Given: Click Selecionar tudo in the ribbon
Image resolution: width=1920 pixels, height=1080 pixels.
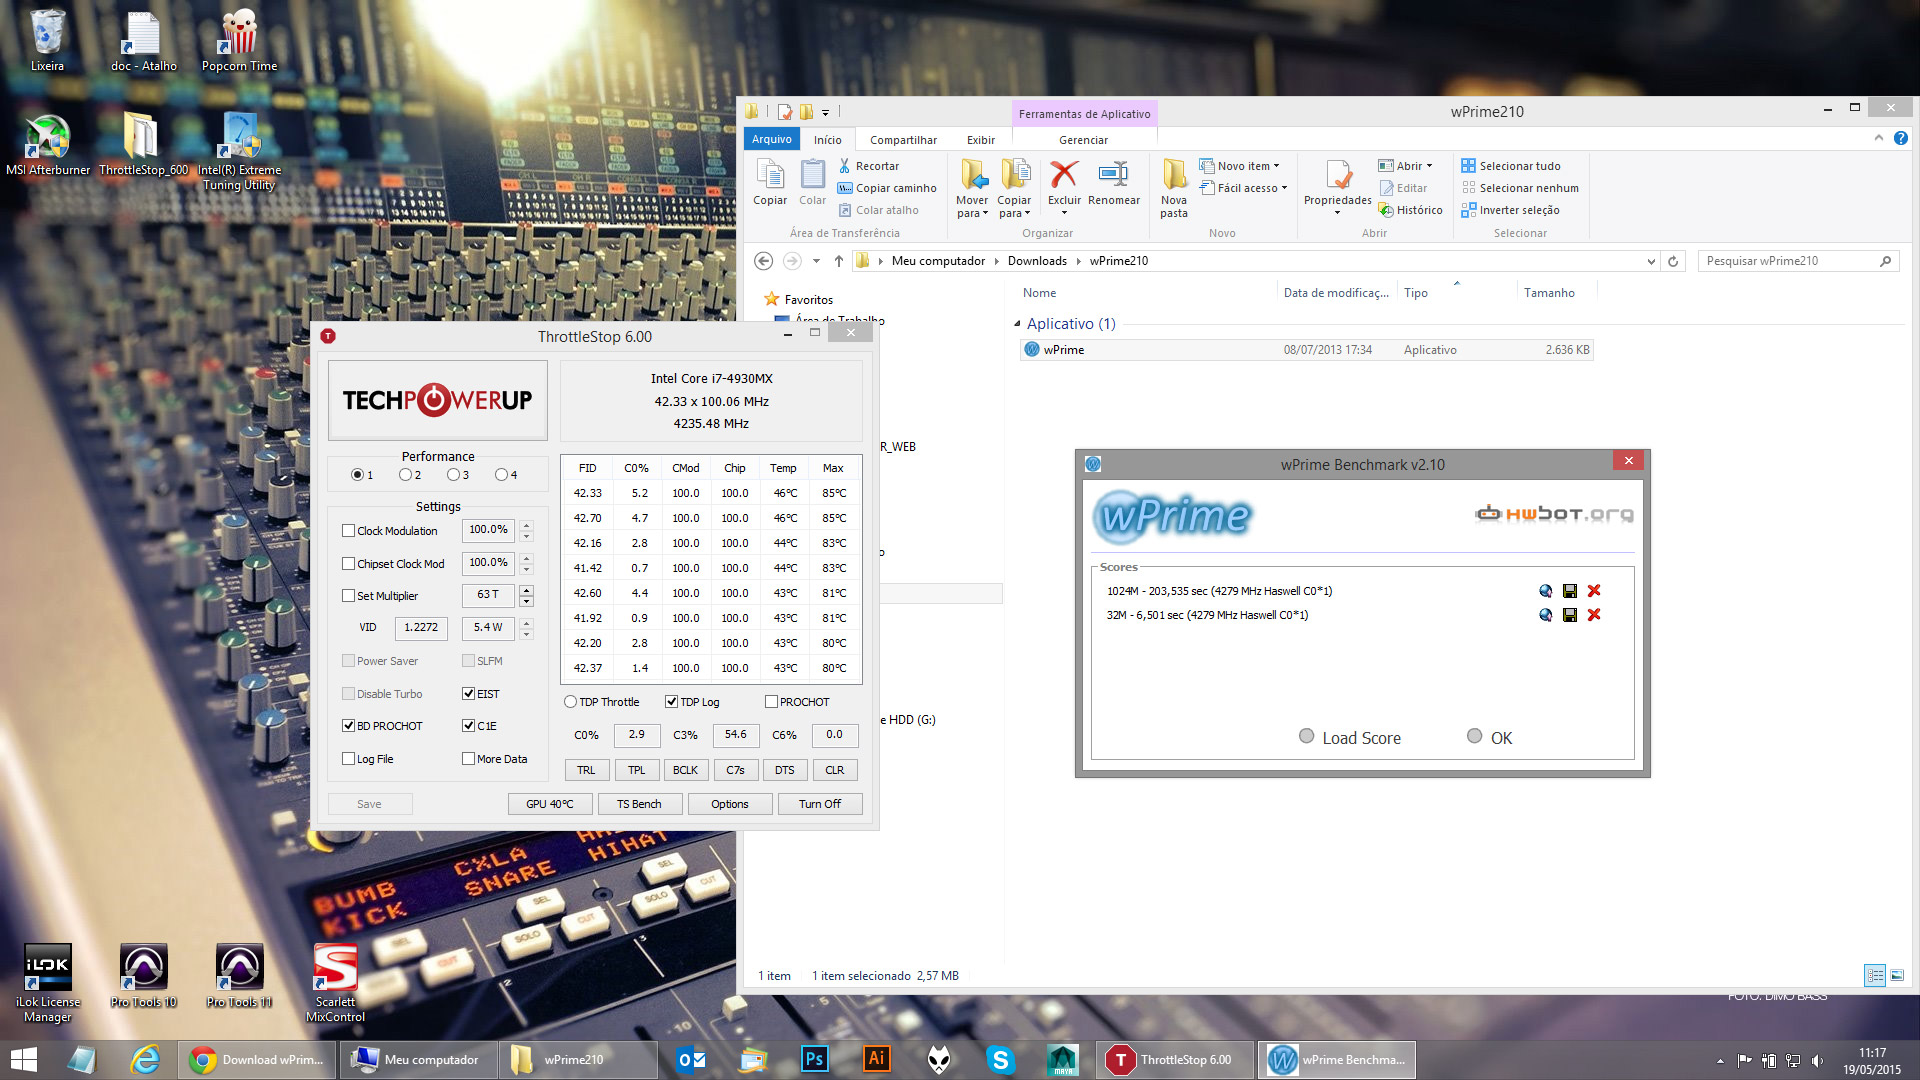Looking at the screenshot, I should 1511,166.
